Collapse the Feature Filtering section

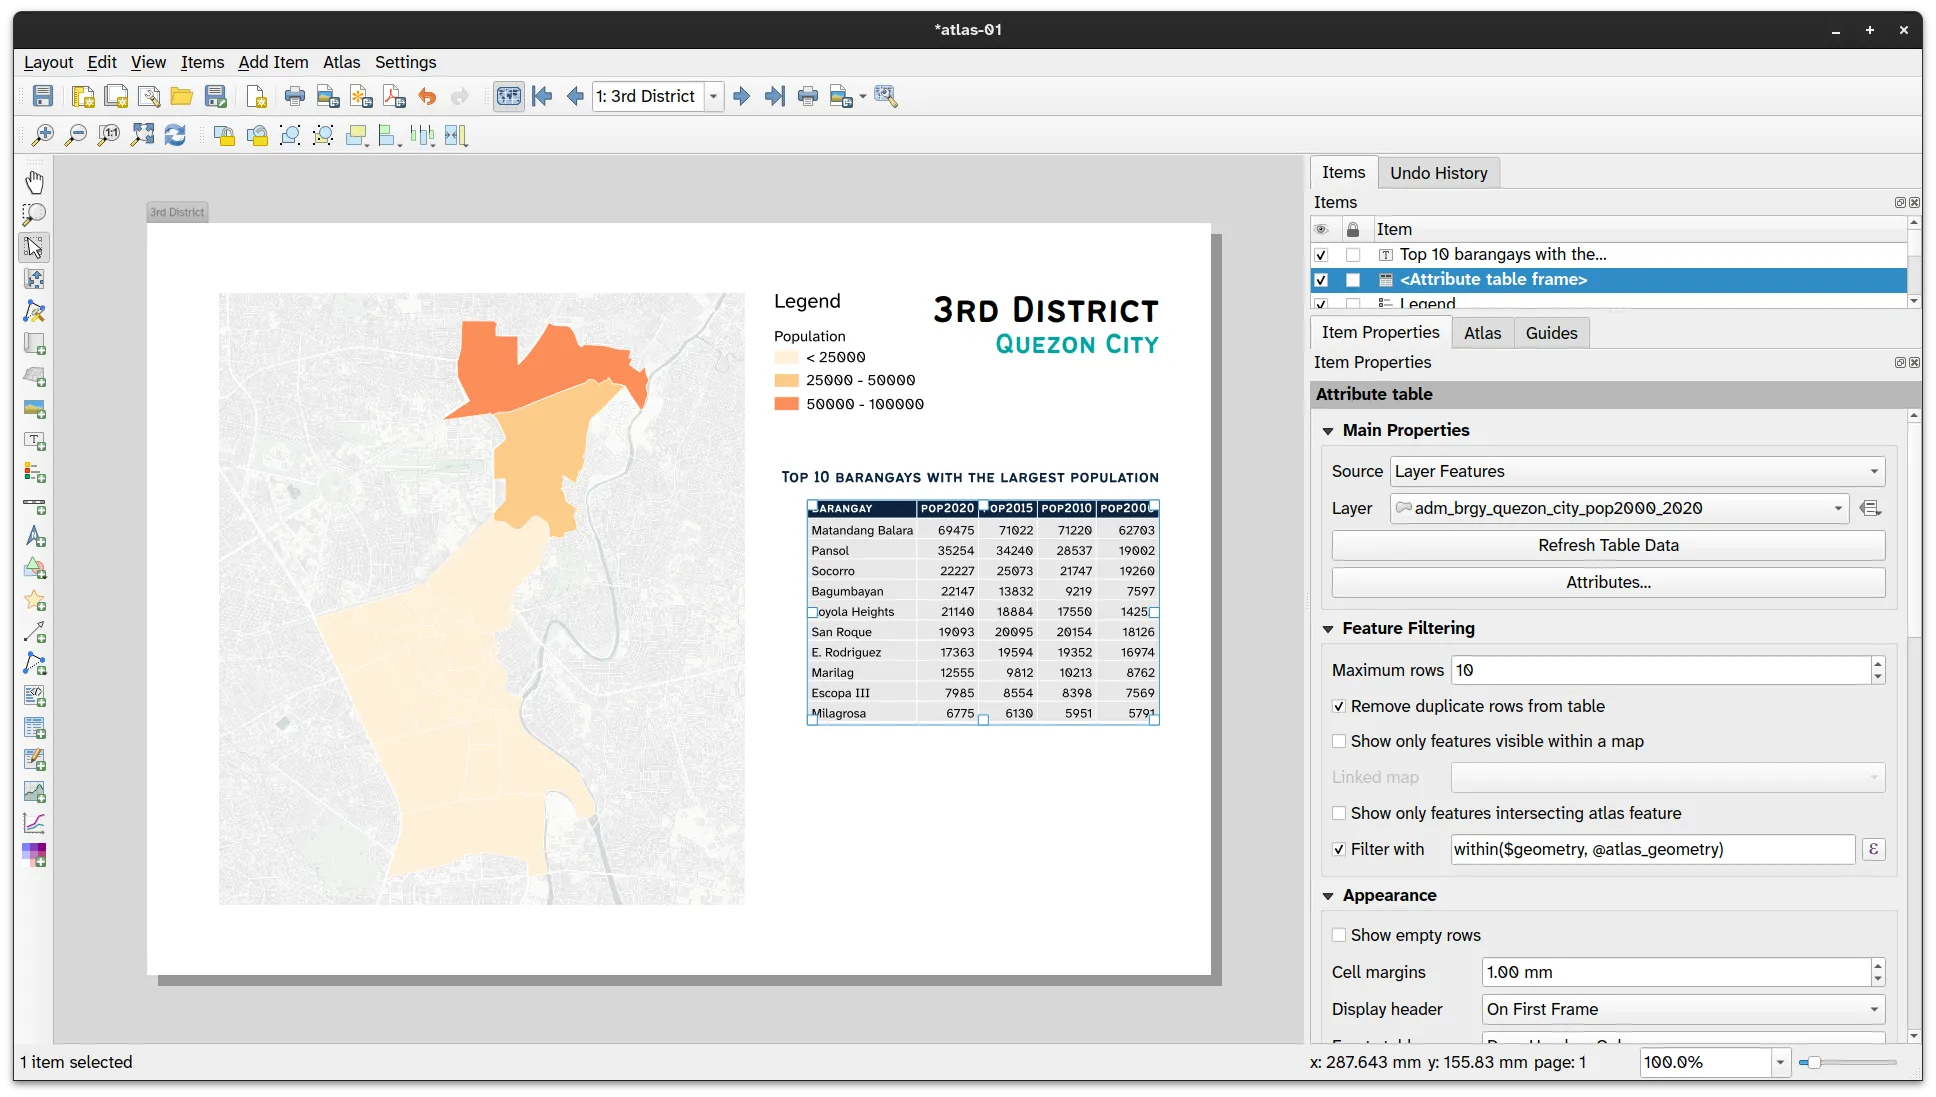tap(1328, 629)
